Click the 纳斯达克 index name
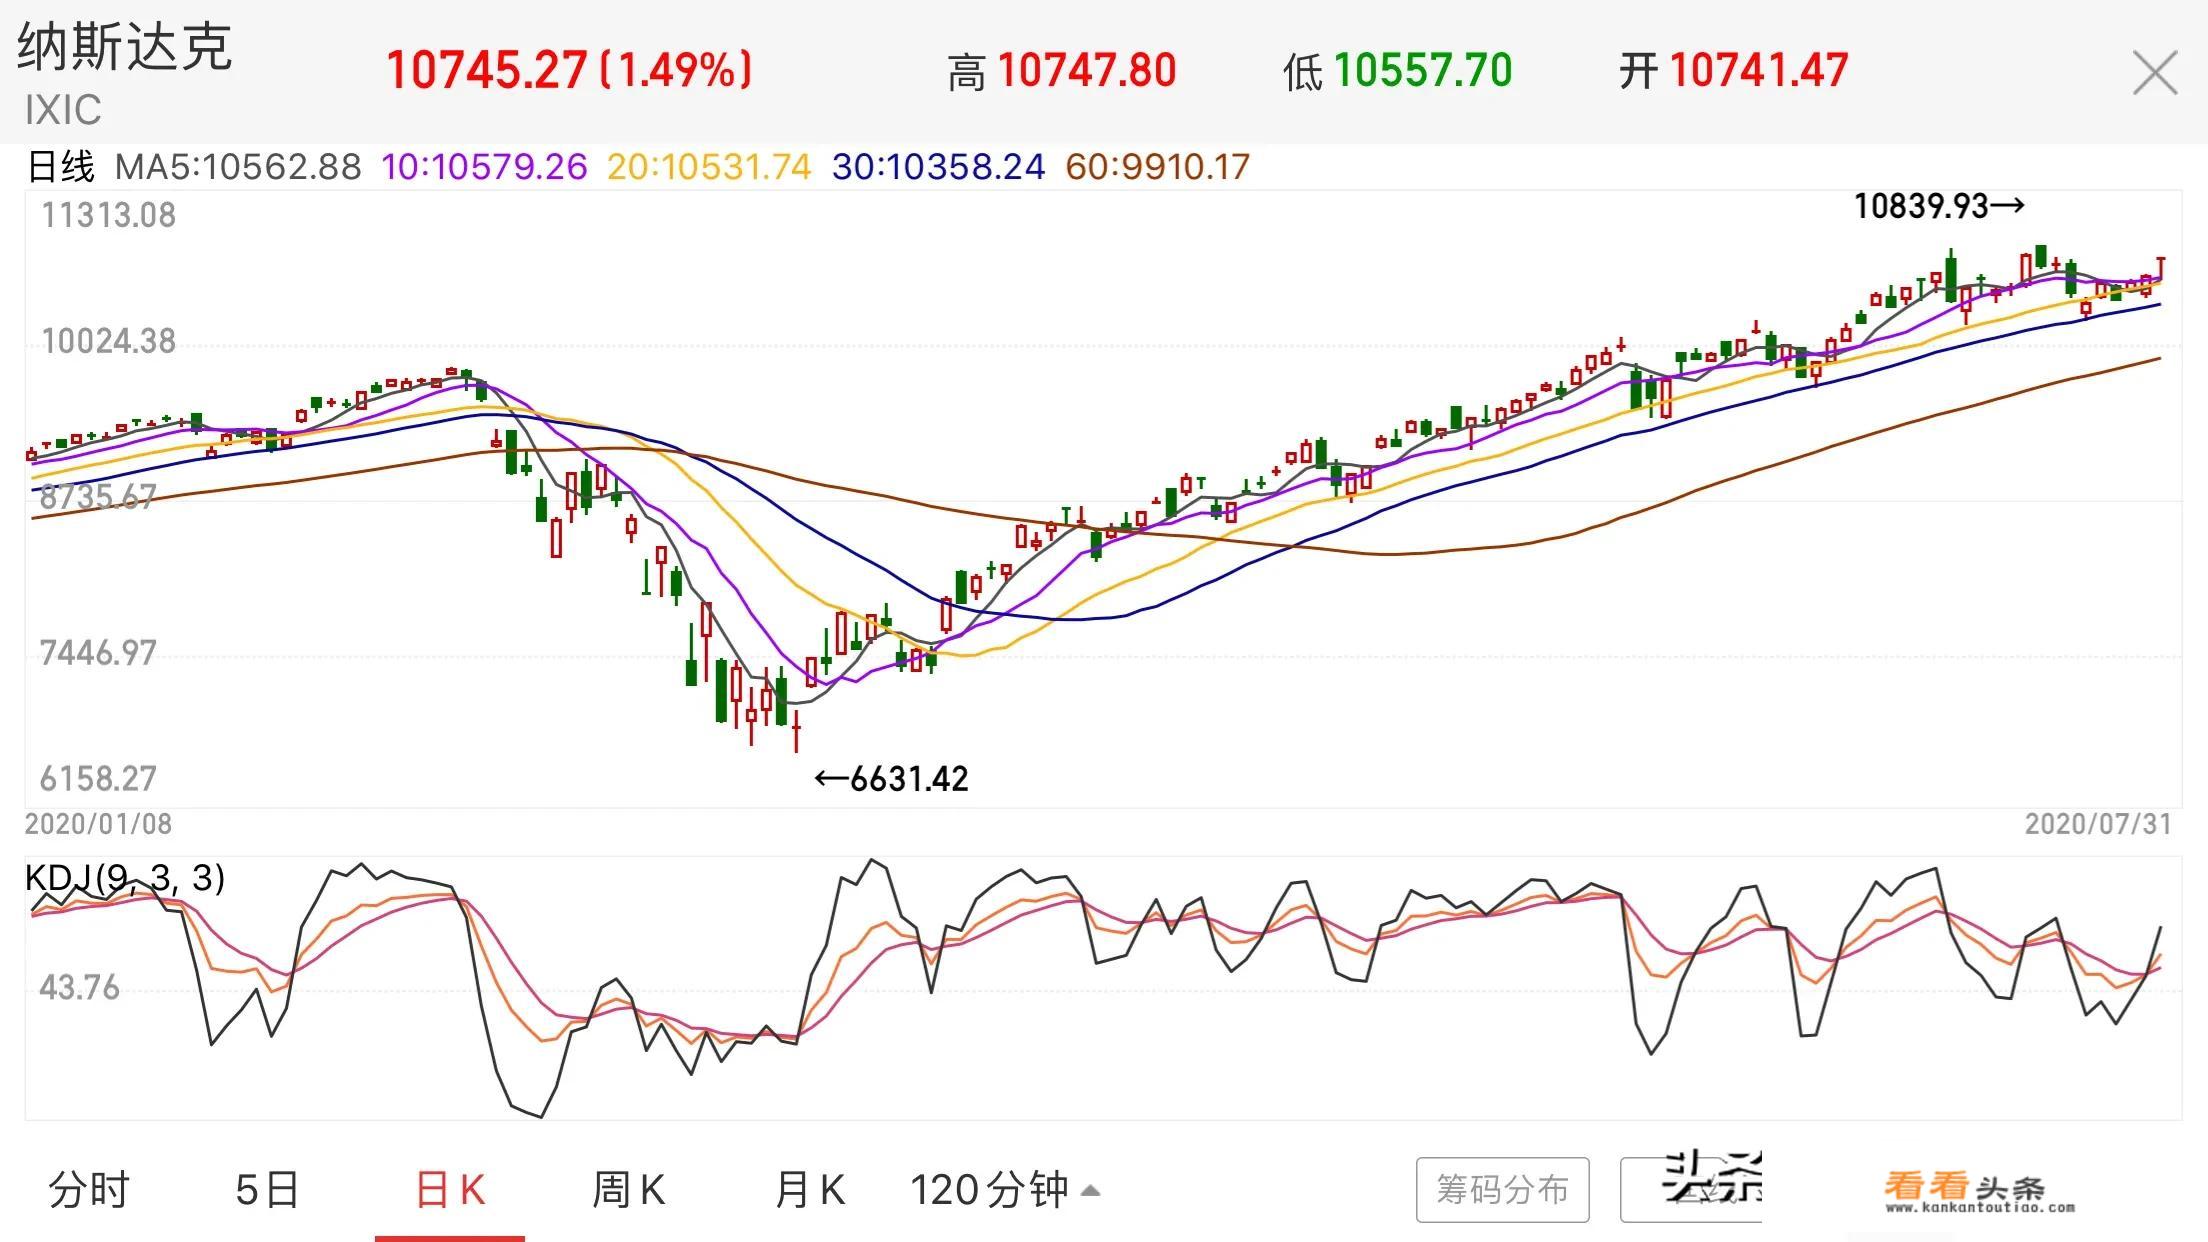Viewport: 2208px width, 1242px height. [x=125, y=47]
